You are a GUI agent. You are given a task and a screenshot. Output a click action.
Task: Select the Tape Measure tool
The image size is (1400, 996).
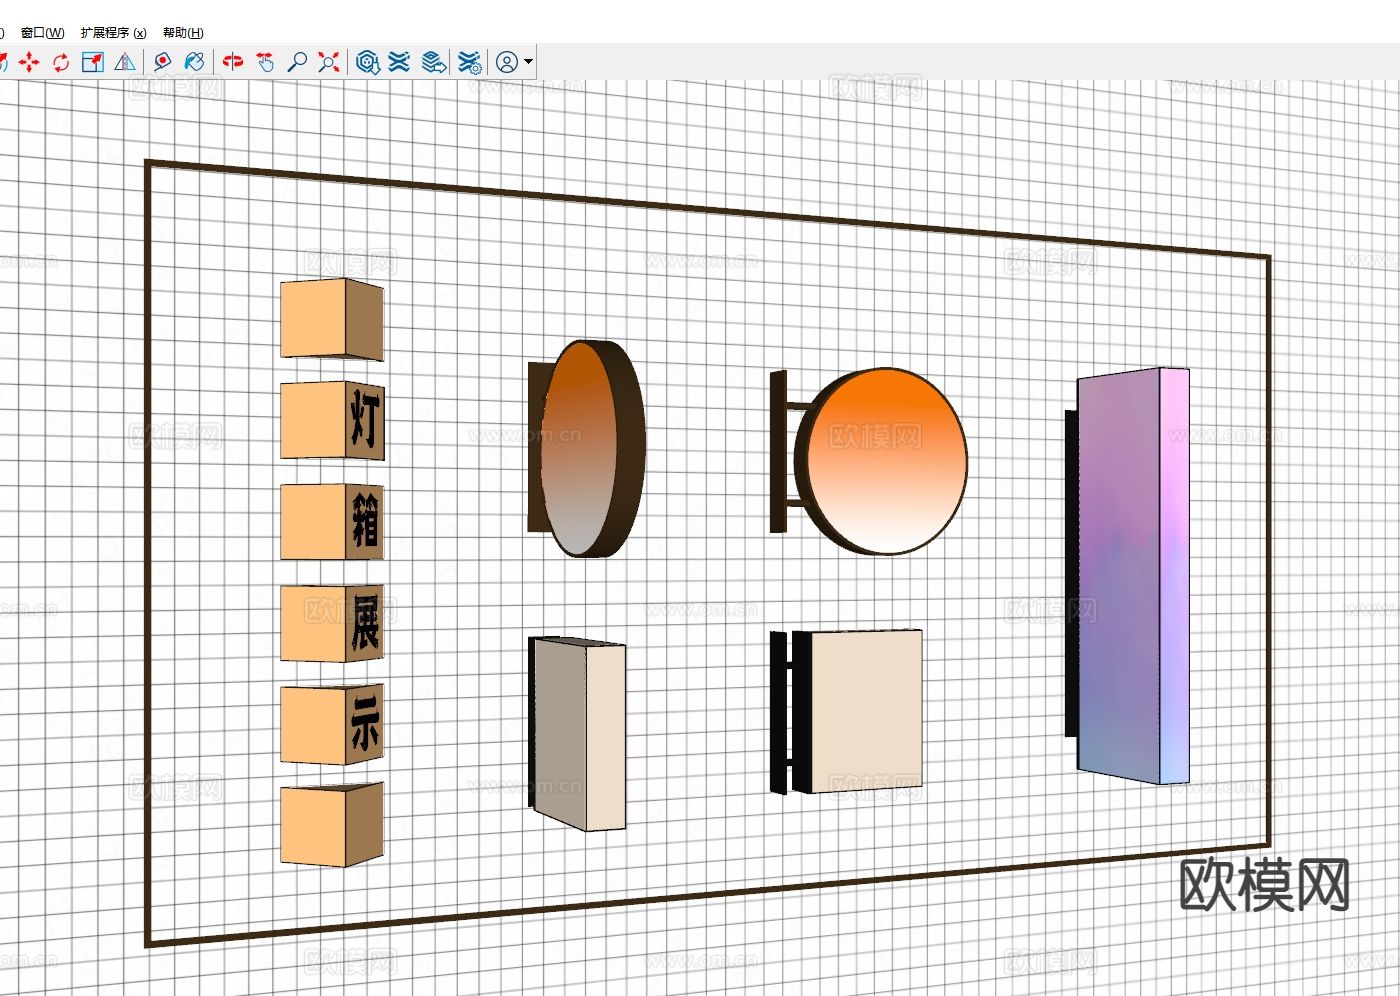click(162, 63)
